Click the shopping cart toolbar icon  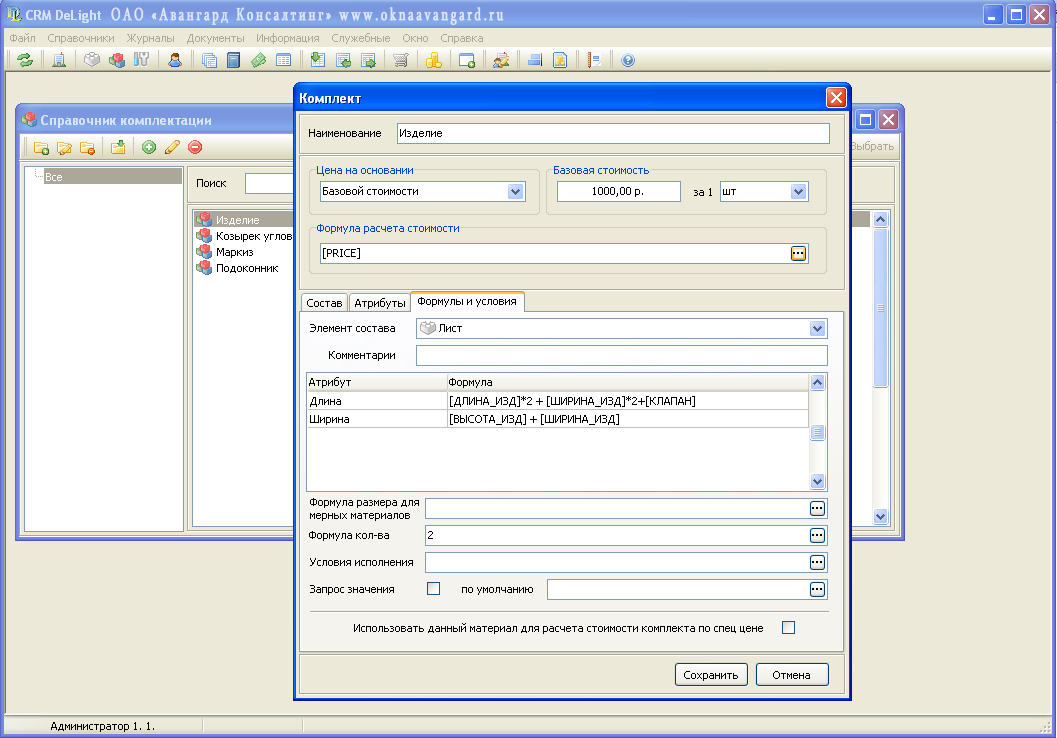[400, 60]
